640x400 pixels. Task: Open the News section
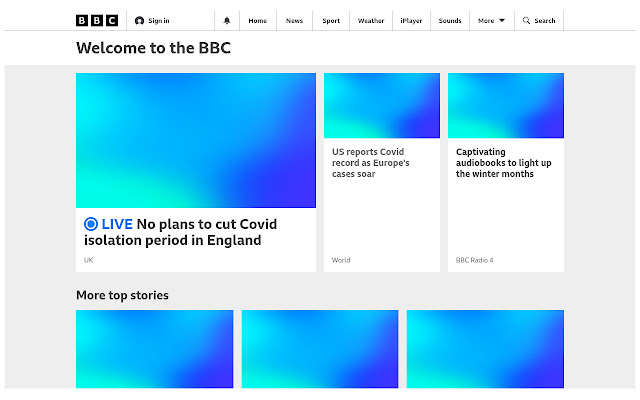[x=294, y=20]
